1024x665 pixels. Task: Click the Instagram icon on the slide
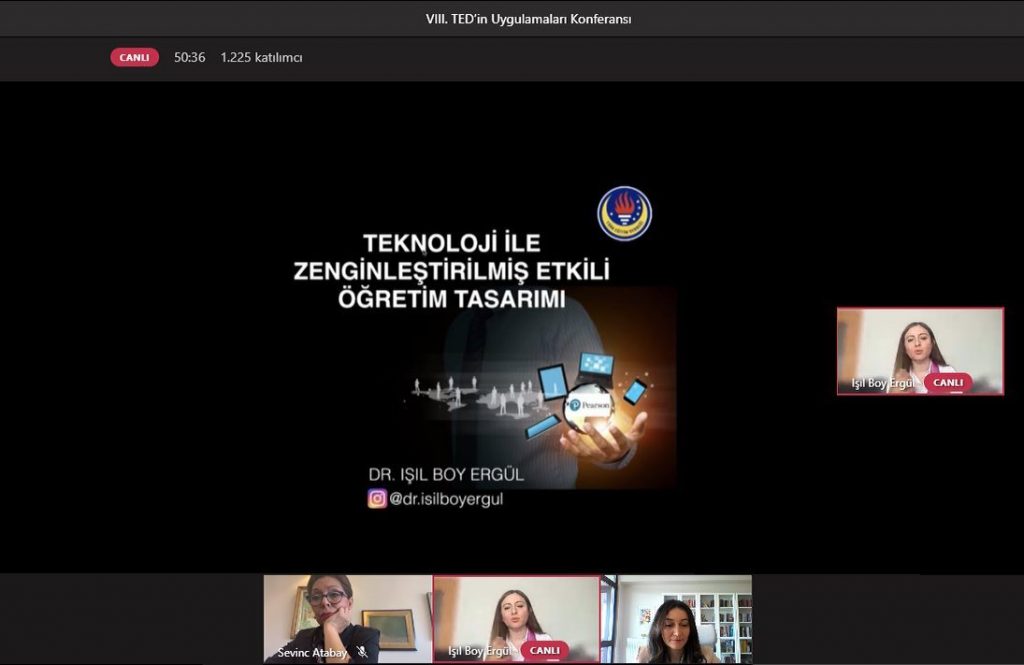377,498
